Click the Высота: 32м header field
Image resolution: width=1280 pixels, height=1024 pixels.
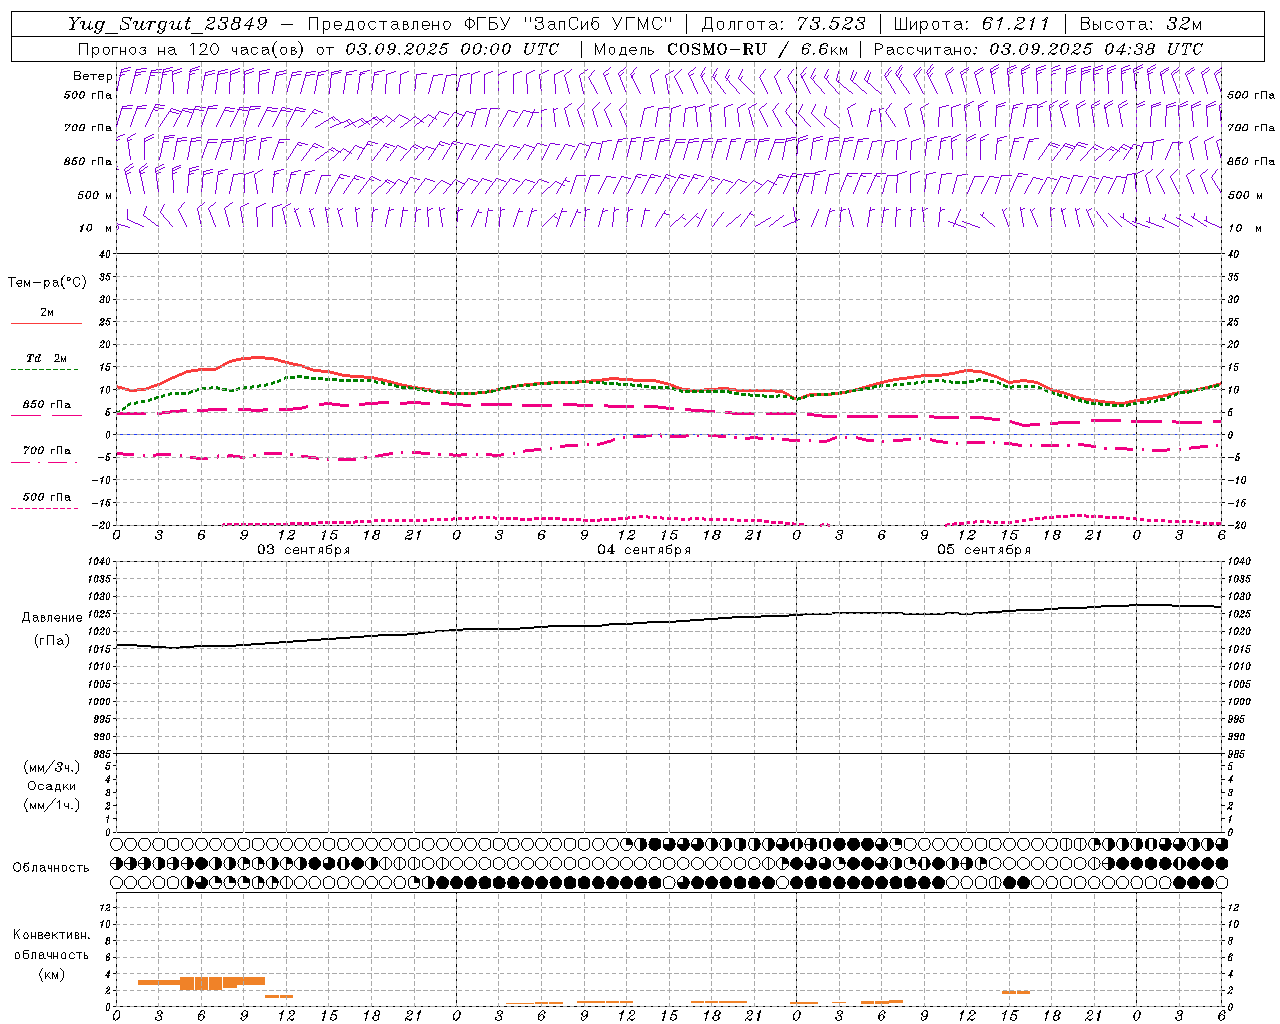pos(1141,24)
